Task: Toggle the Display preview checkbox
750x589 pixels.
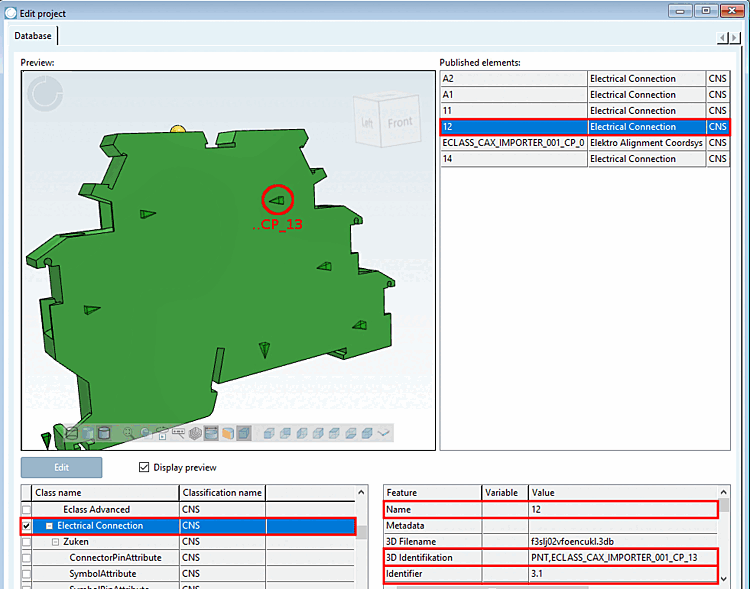Action: click(144, 467)
